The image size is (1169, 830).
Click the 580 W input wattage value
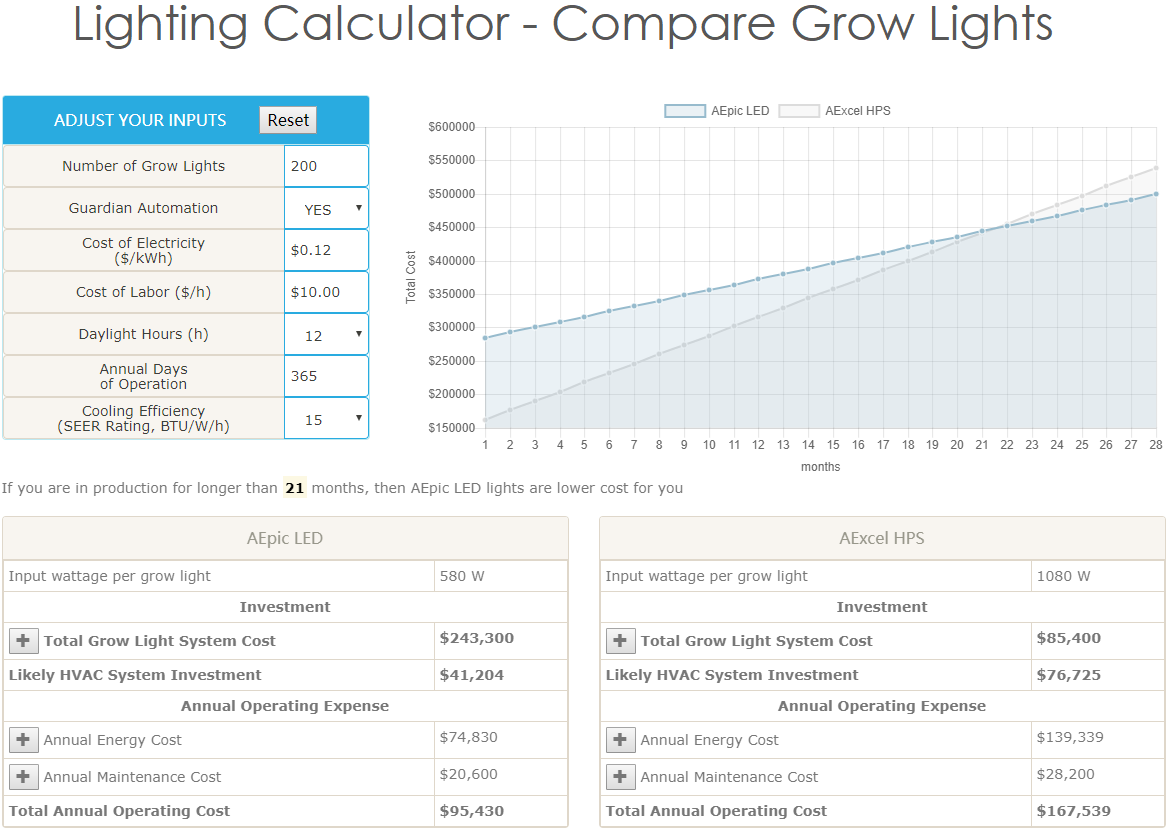461,576
